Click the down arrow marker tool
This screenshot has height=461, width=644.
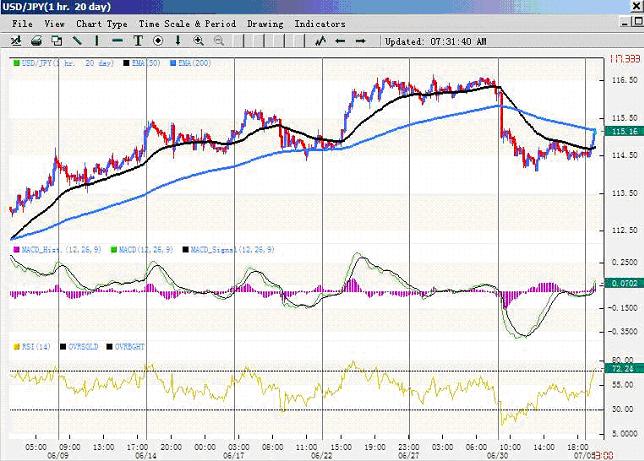pyautogui.click(x=179, y=41)
